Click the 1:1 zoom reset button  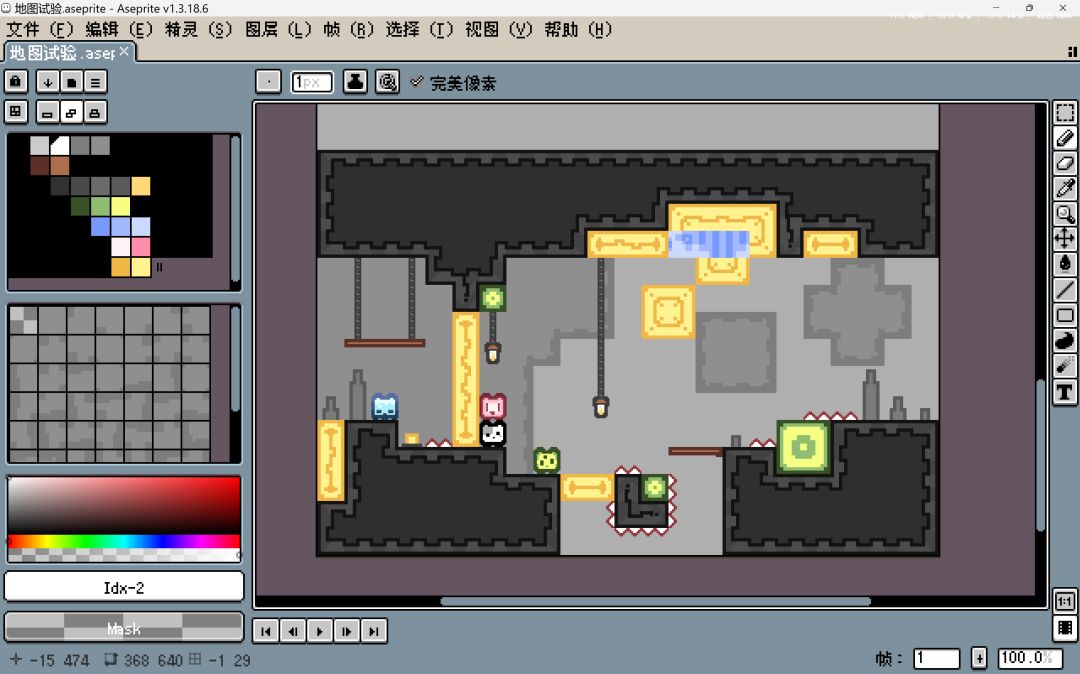1065,601
